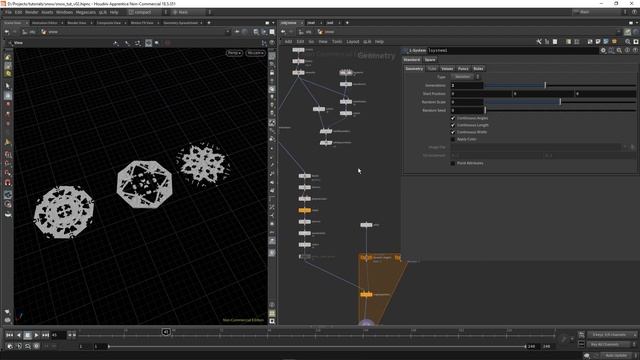Open the Keys channels scope dropdown

tap(612, 335)
